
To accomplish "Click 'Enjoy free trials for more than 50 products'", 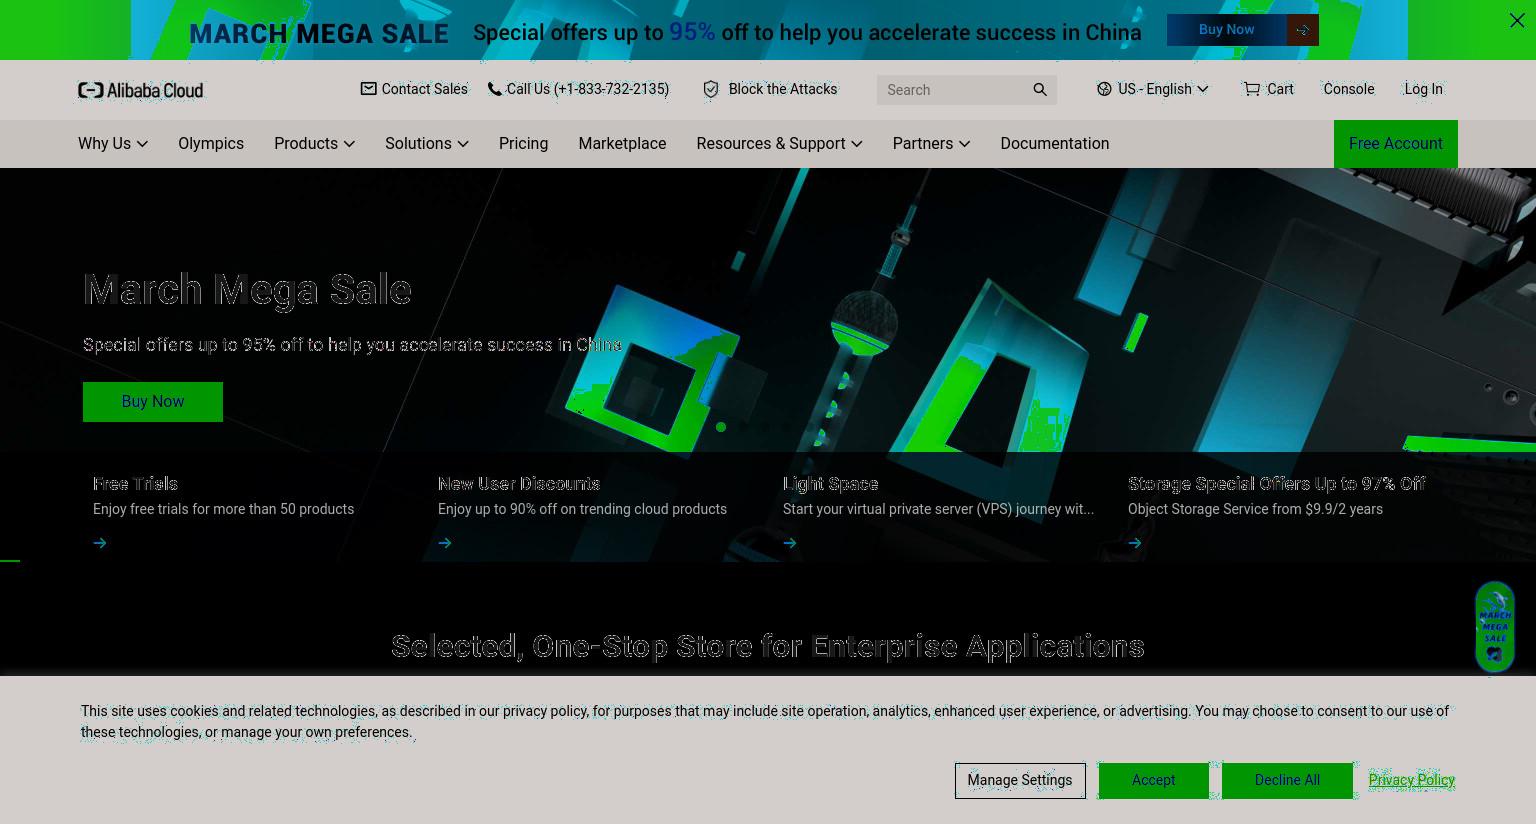I will (224, 509).
